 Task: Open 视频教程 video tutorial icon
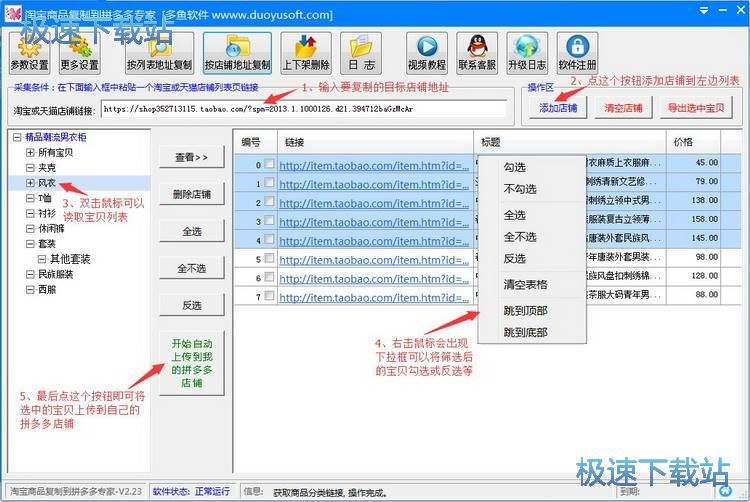coord(427,53)
